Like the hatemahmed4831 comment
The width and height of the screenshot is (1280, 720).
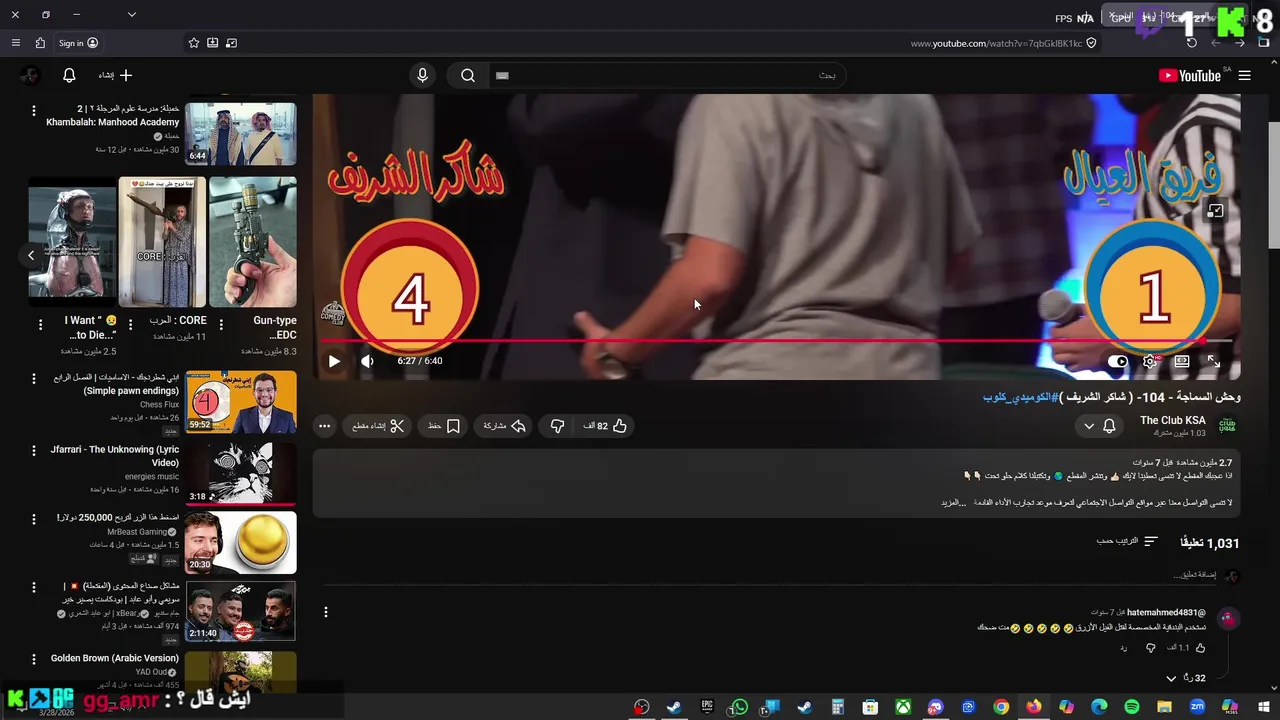point(1200,648)
